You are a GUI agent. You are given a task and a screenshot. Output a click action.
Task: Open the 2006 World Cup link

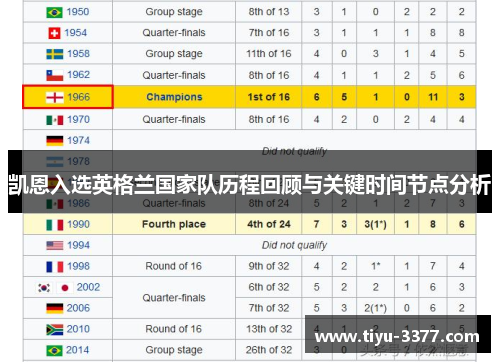click(x=78, y=308)
